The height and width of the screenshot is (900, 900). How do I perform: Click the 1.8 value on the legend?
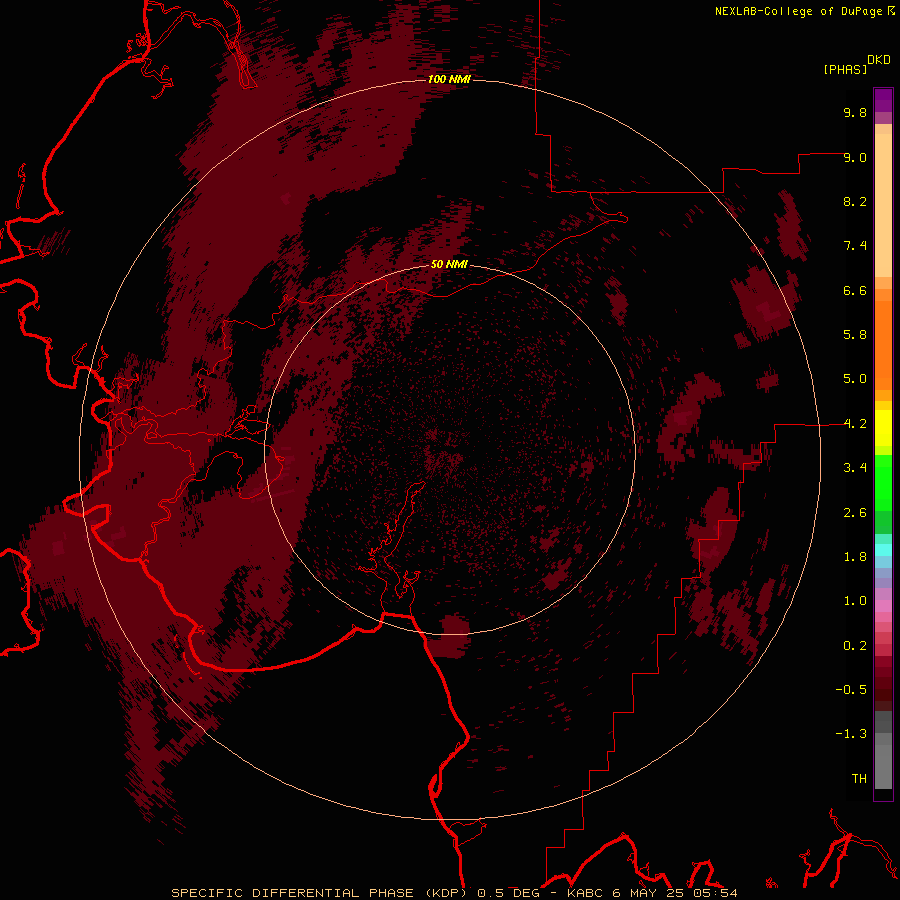tap(855, 557)
